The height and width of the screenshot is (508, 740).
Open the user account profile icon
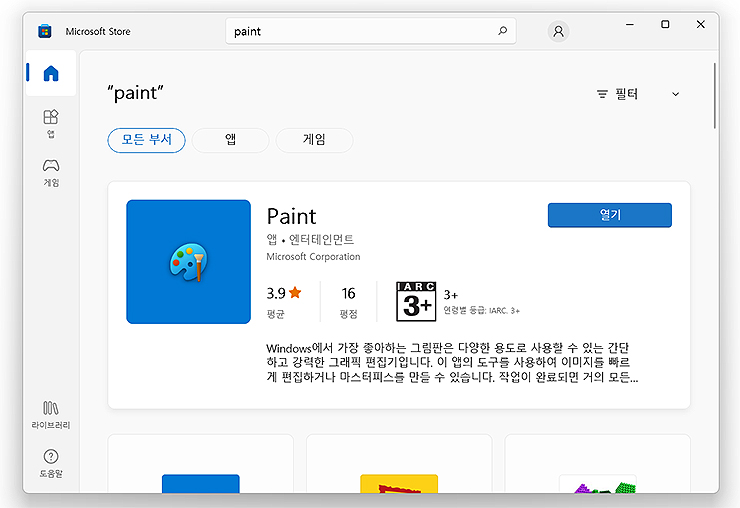point(558,31)
